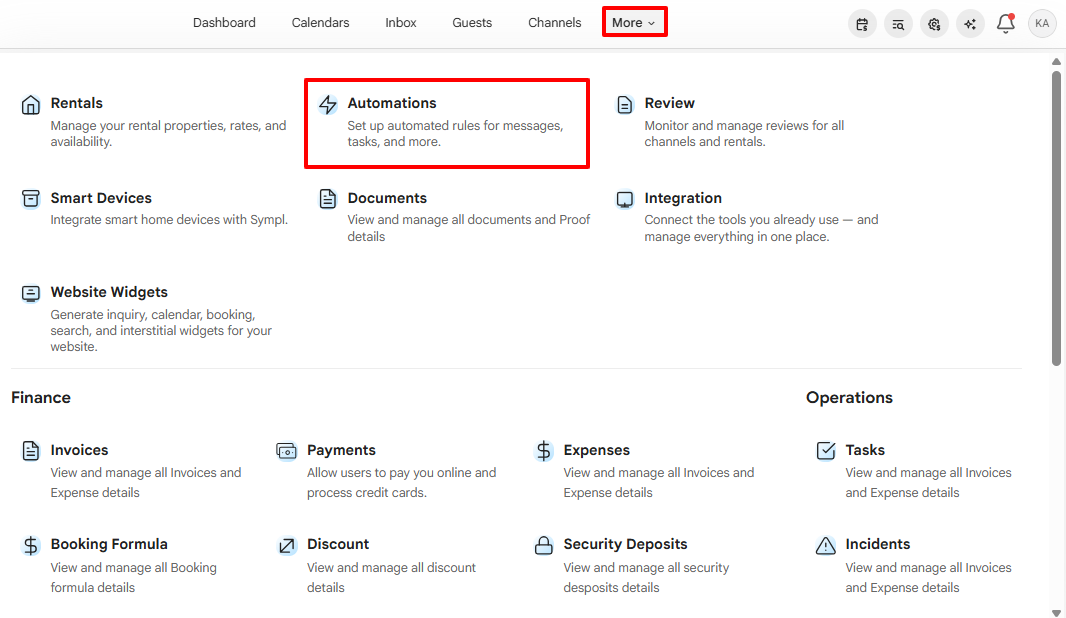
Task: Click the Integration monitor icon
Action: pyautogui.click(x=625, y=199)
